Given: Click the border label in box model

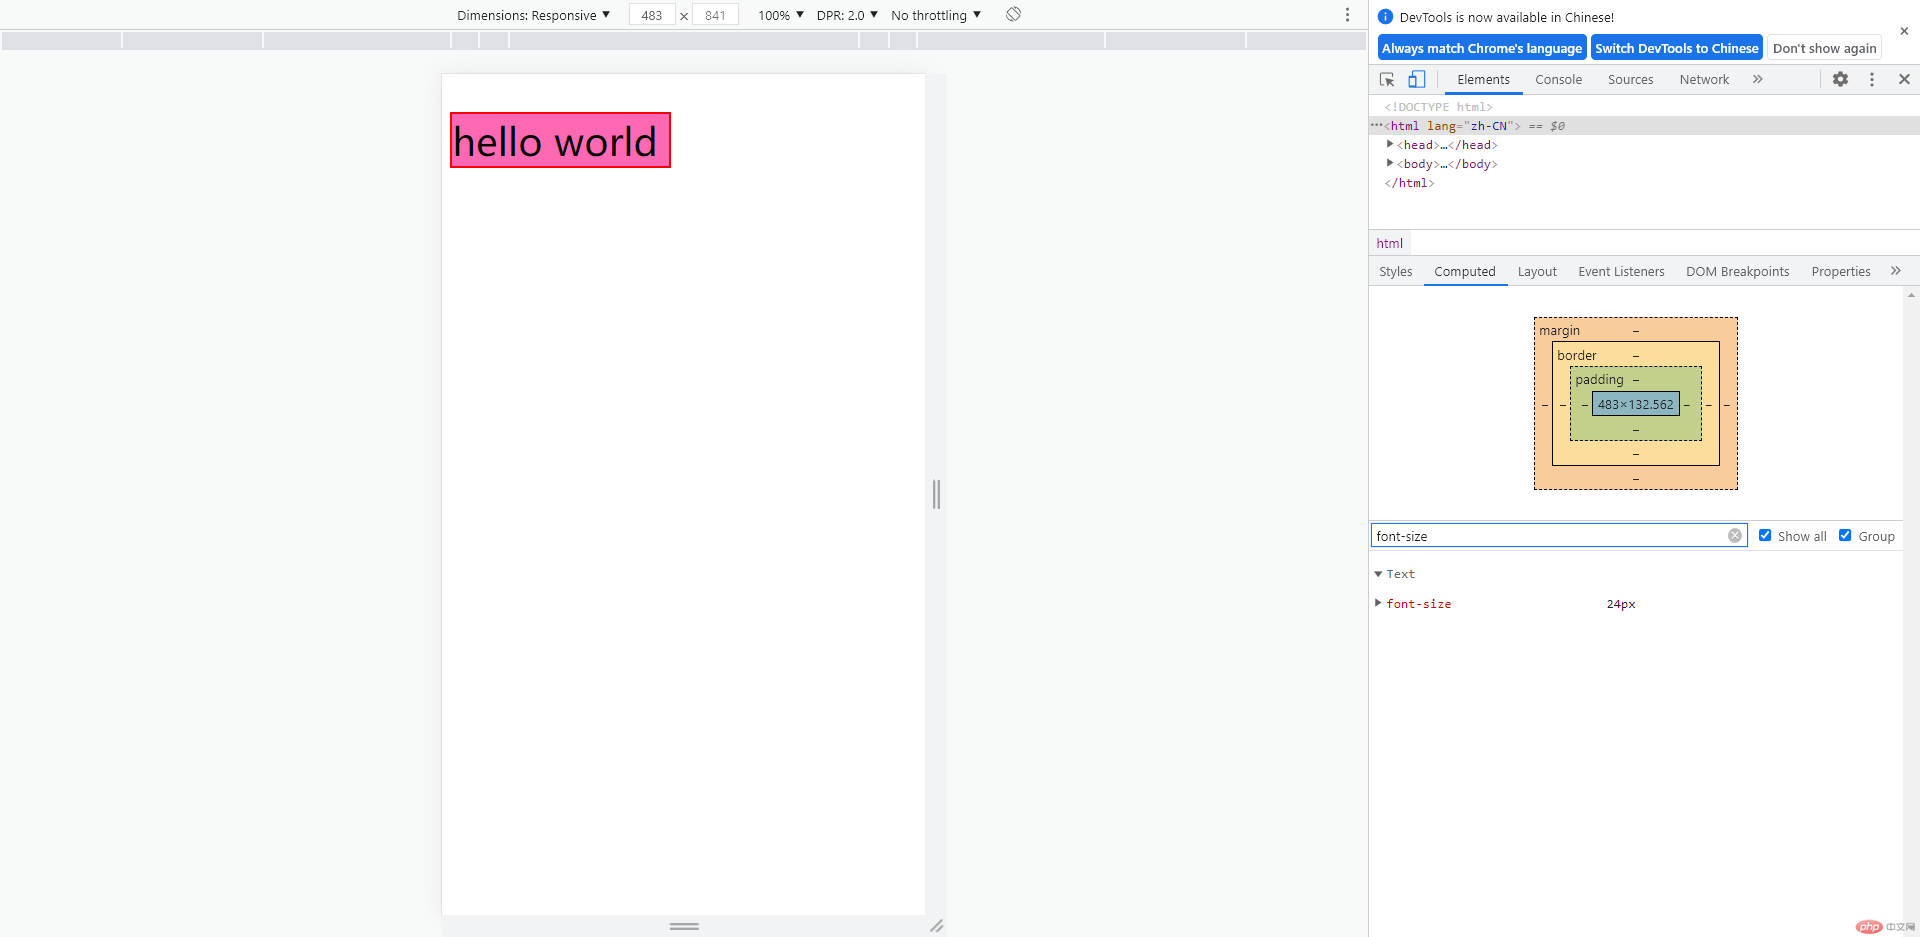Looking at the screenshot, I should click(x=1576, y=355).
